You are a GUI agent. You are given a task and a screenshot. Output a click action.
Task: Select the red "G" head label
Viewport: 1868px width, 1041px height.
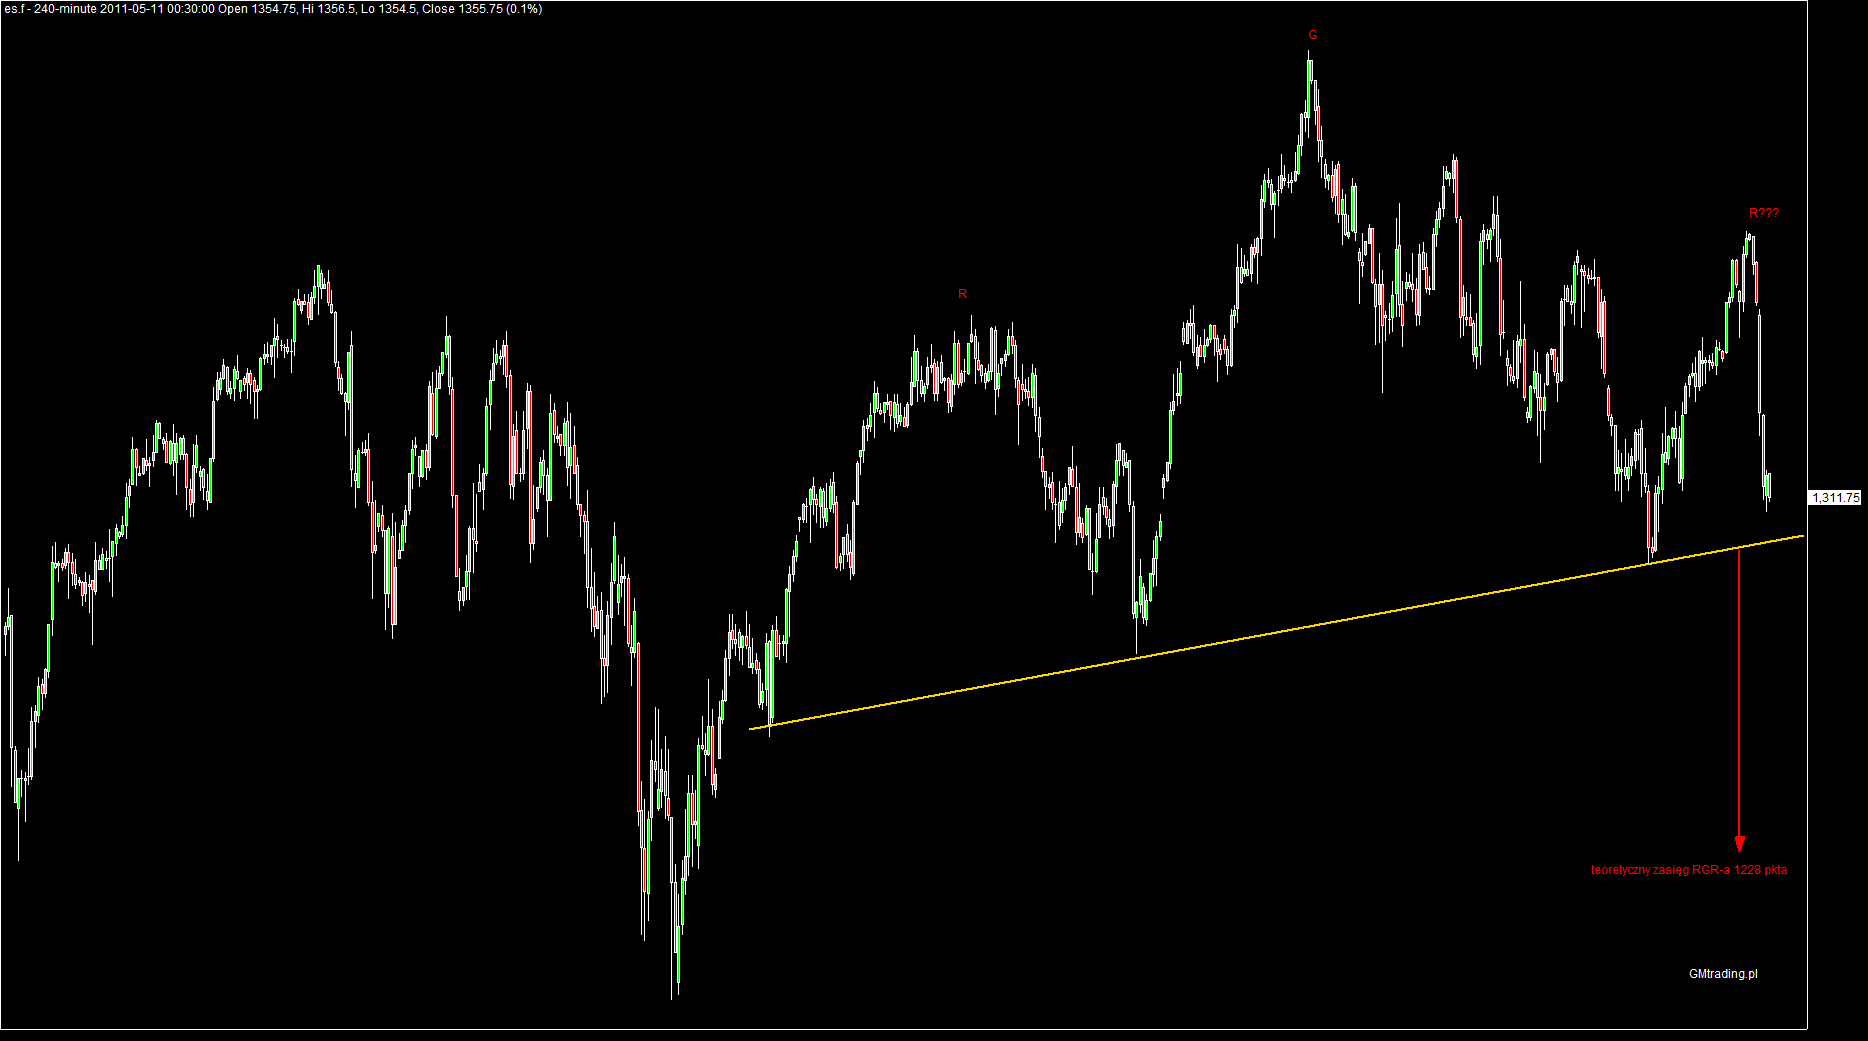(1313, 35)
